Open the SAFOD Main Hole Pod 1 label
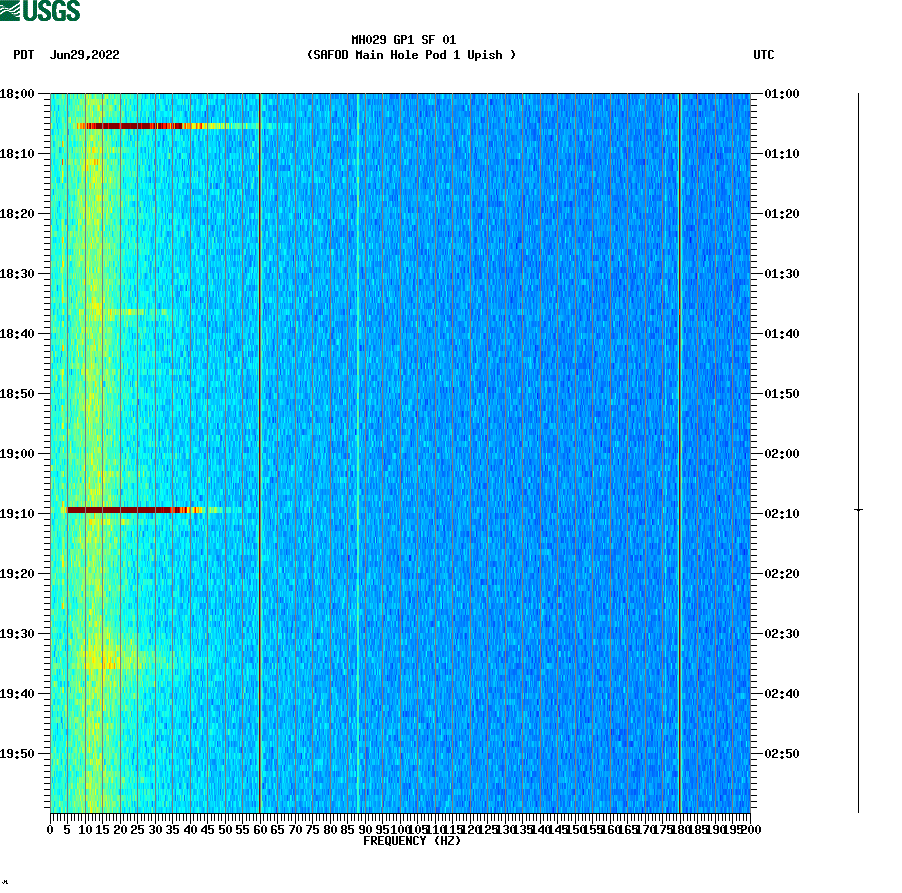 click(x=413, y=56)
